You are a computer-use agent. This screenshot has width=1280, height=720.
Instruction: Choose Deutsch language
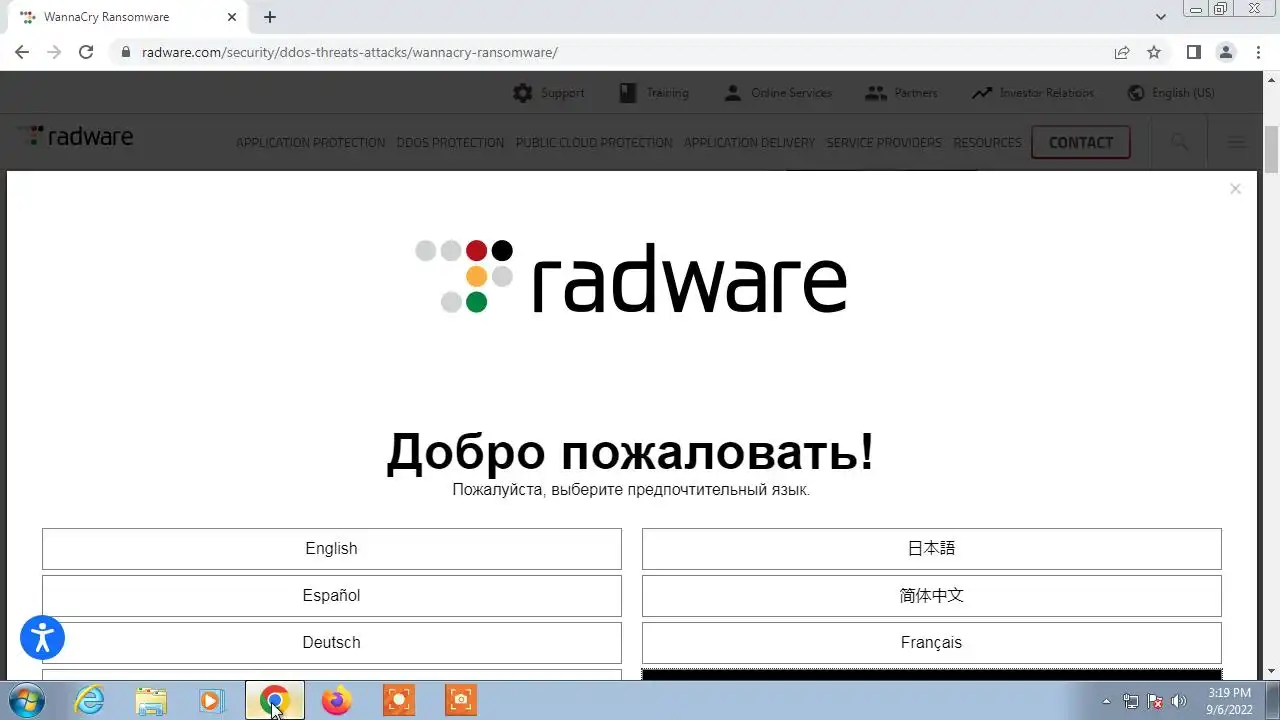click(x=332, y=643)
